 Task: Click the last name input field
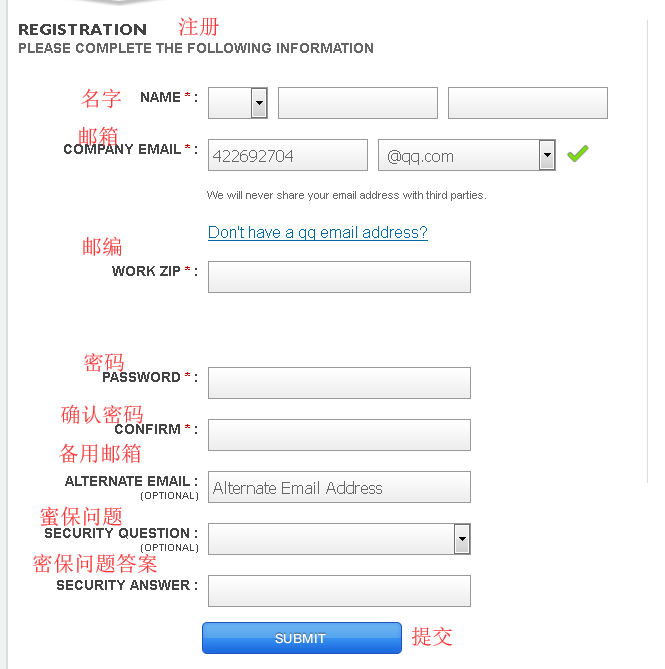tap(527, 103)
